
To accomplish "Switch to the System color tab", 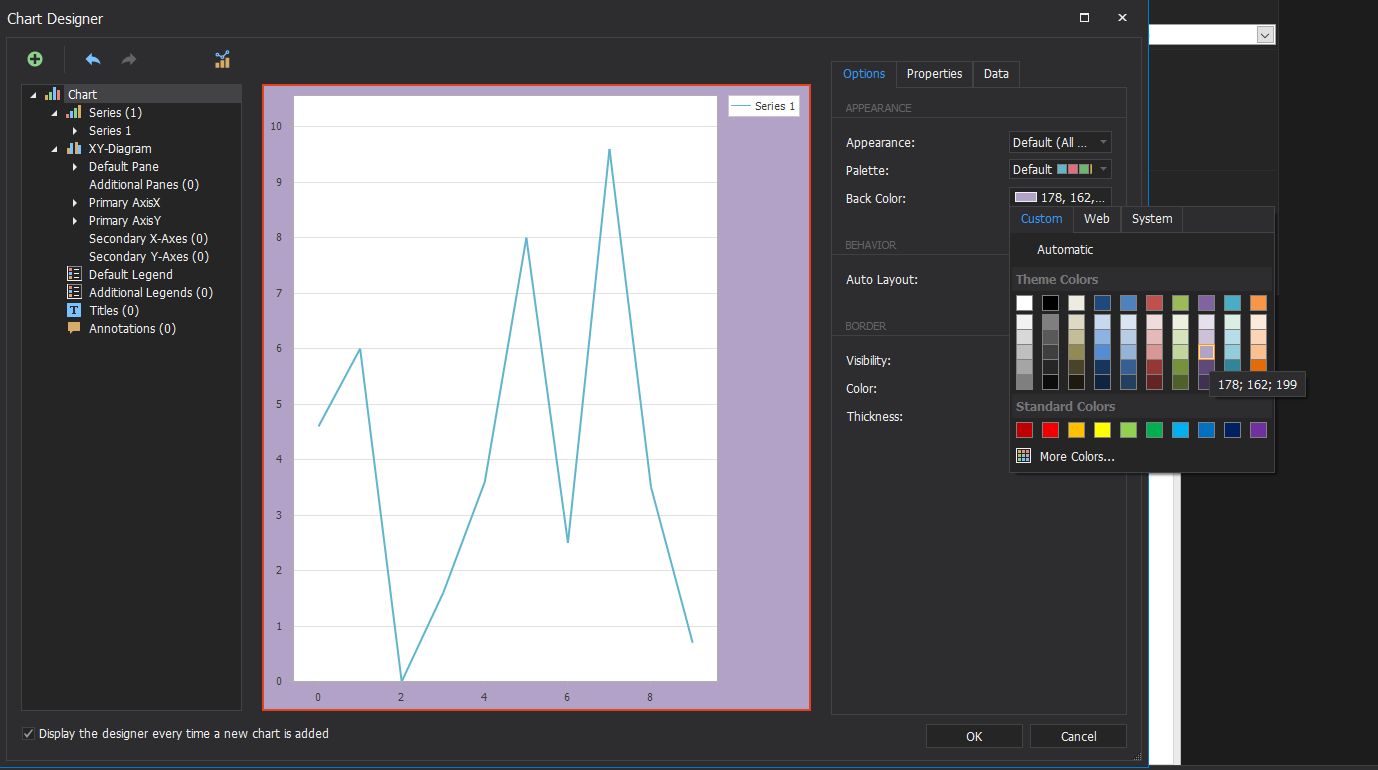I will 1152,219.
